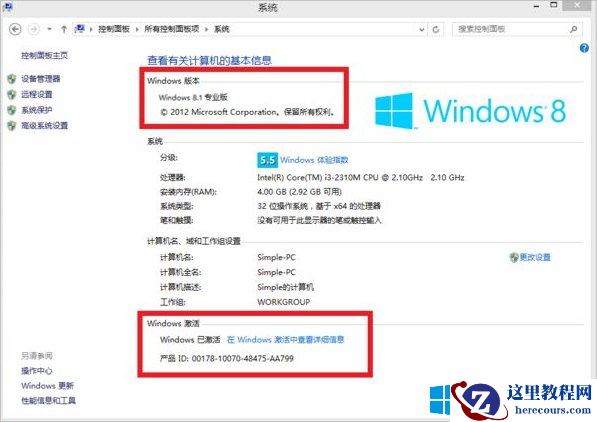The width and height of the screenshot is (597, 422).
Task: Go back with the back arrow button
Action: click(x=15, y=29)
